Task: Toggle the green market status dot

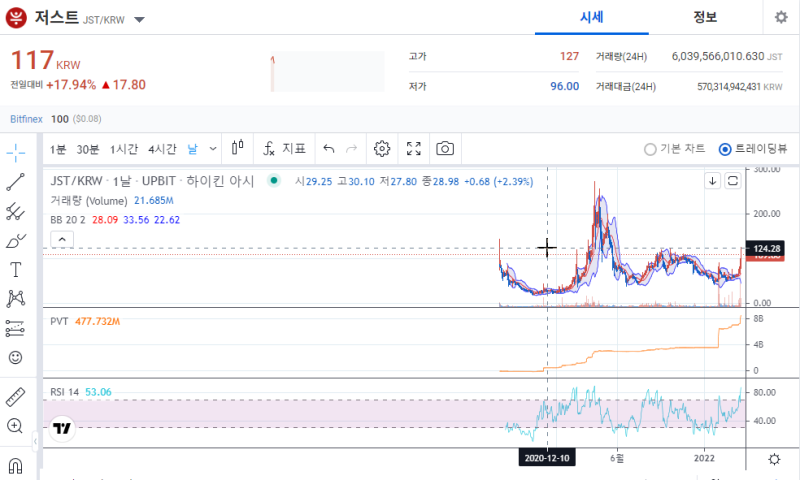Action: tap(274, 180)
